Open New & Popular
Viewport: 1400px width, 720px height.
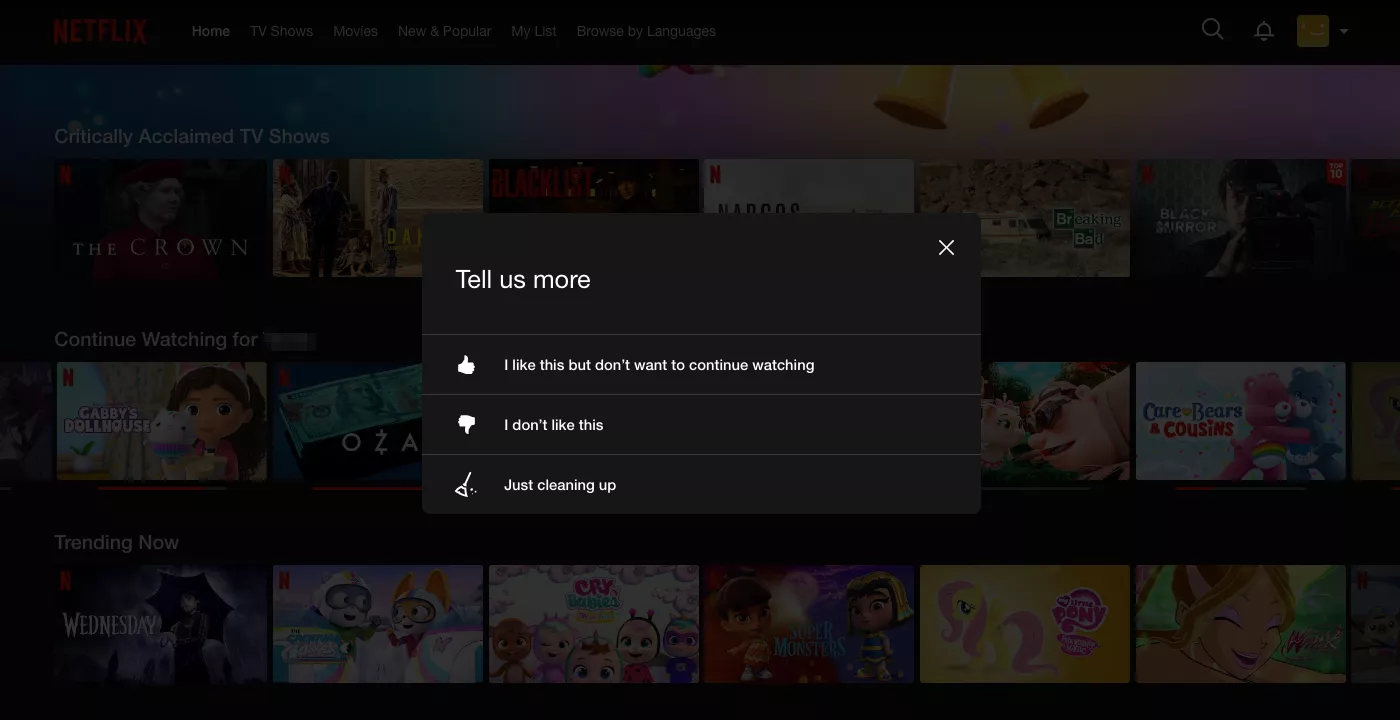(444, 31)
